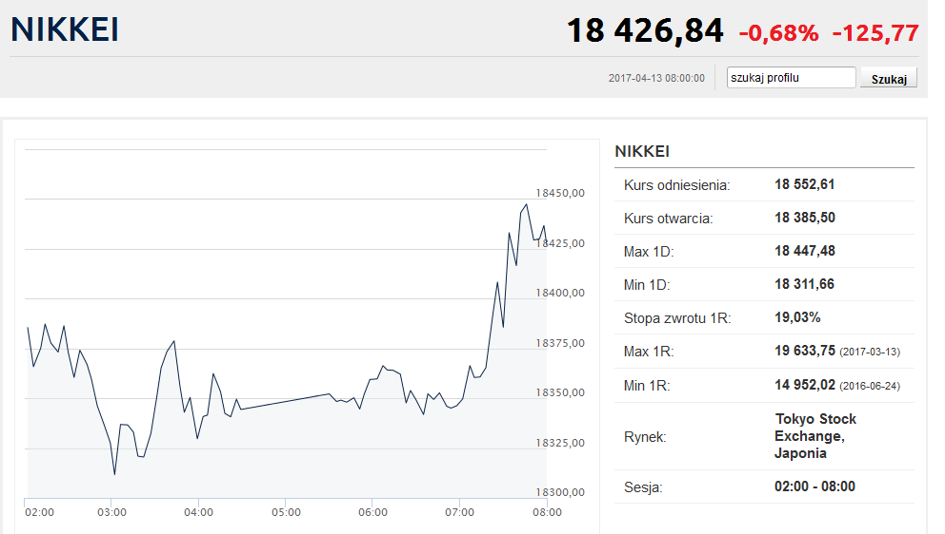Image resolution: width=945 pixels, height=534 pixels.
Task: Click the -0,68% change percentage
Action: (x=779, y=33)
